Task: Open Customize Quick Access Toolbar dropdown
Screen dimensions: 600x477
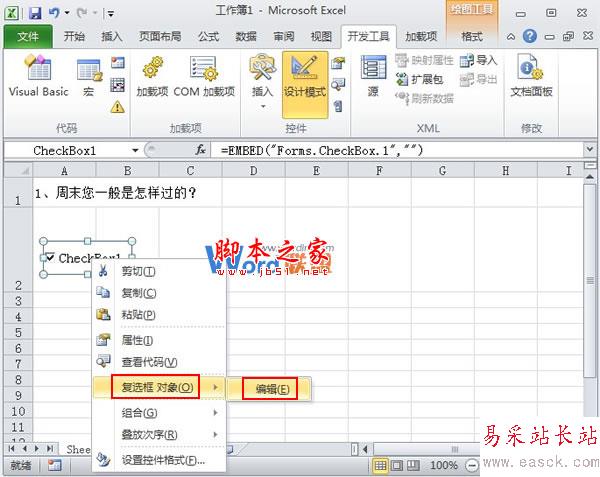Action: tap(111, 14)
